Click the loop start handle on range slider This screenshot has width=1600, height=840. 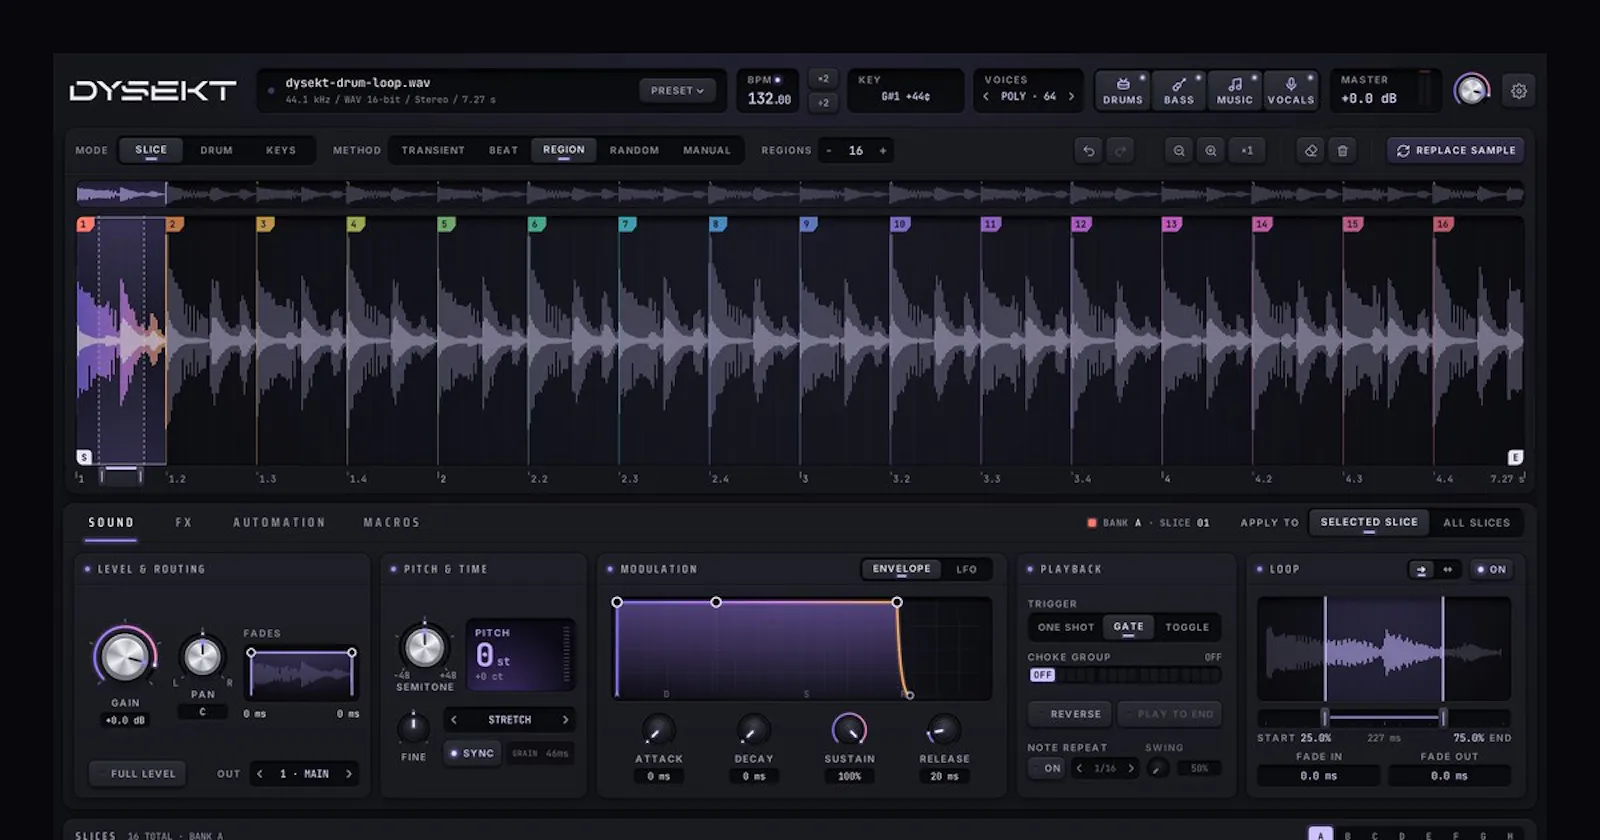[x=1325, y=717]
